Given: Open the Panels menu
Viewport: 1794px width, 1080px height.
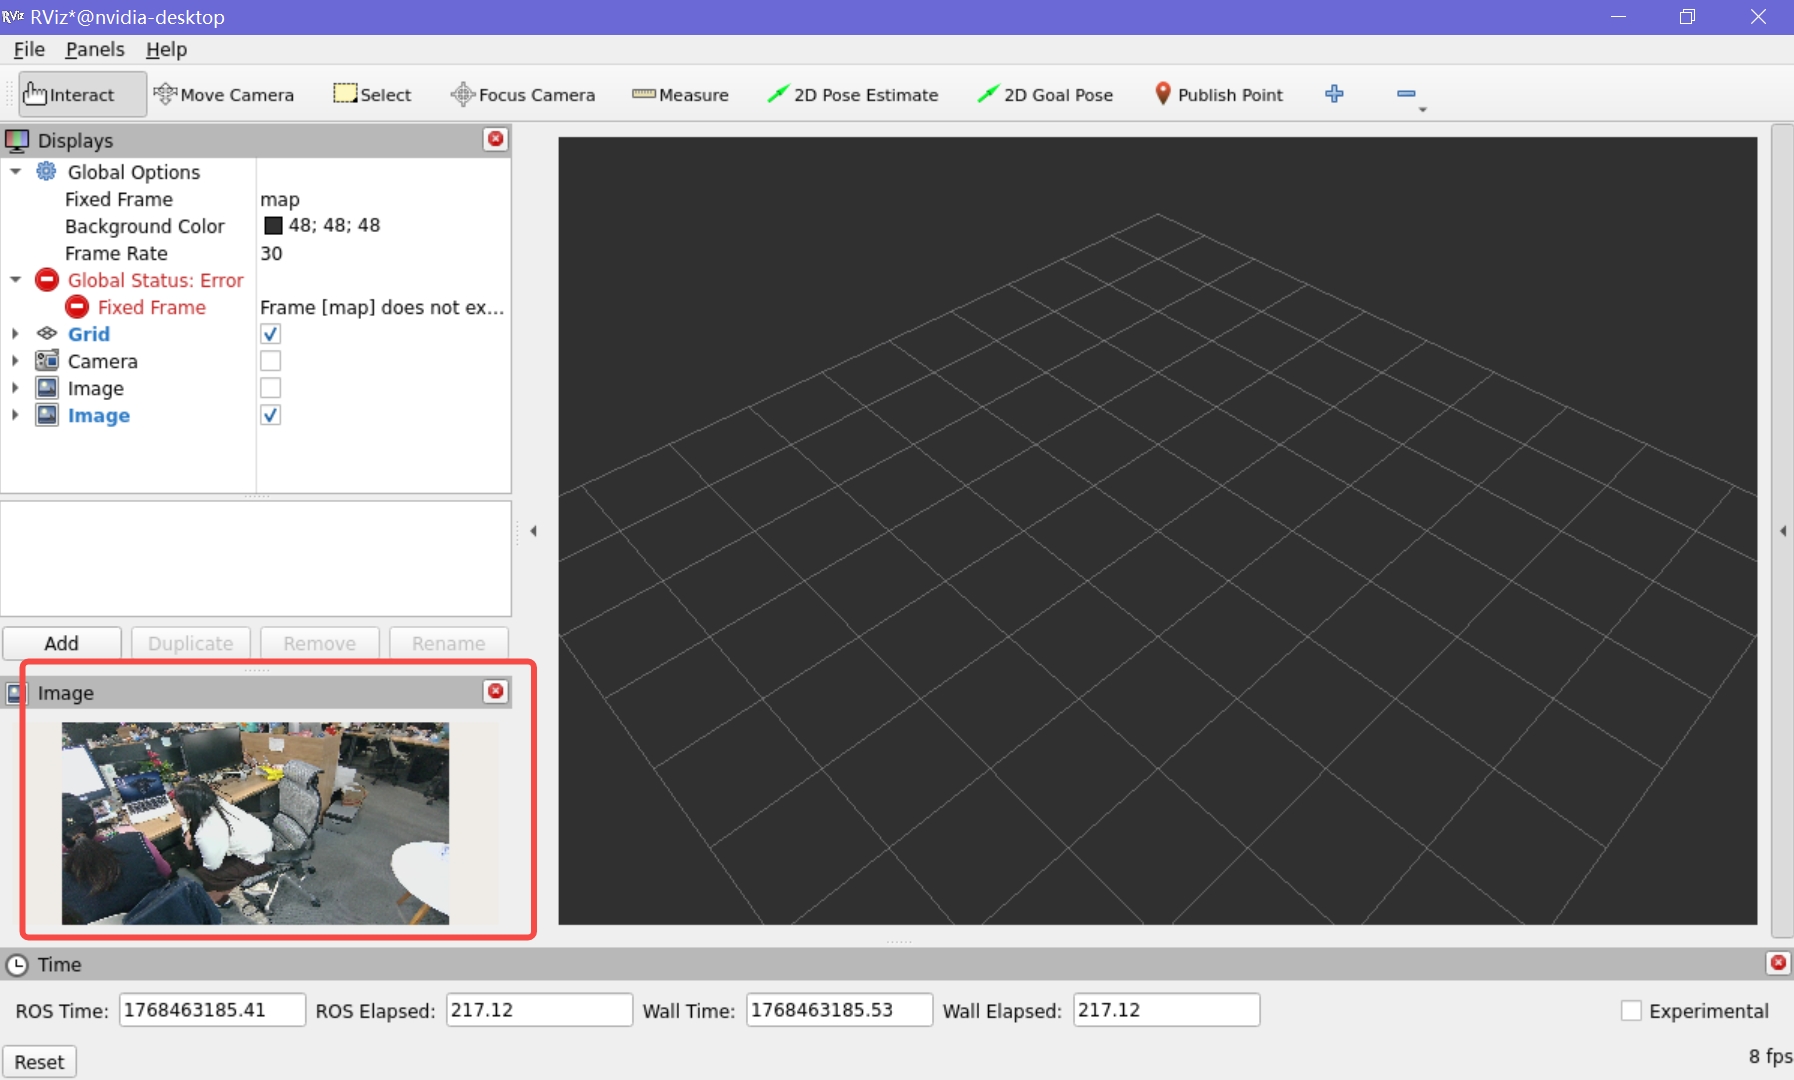Looking at the screenshot, I should point(95,49).
